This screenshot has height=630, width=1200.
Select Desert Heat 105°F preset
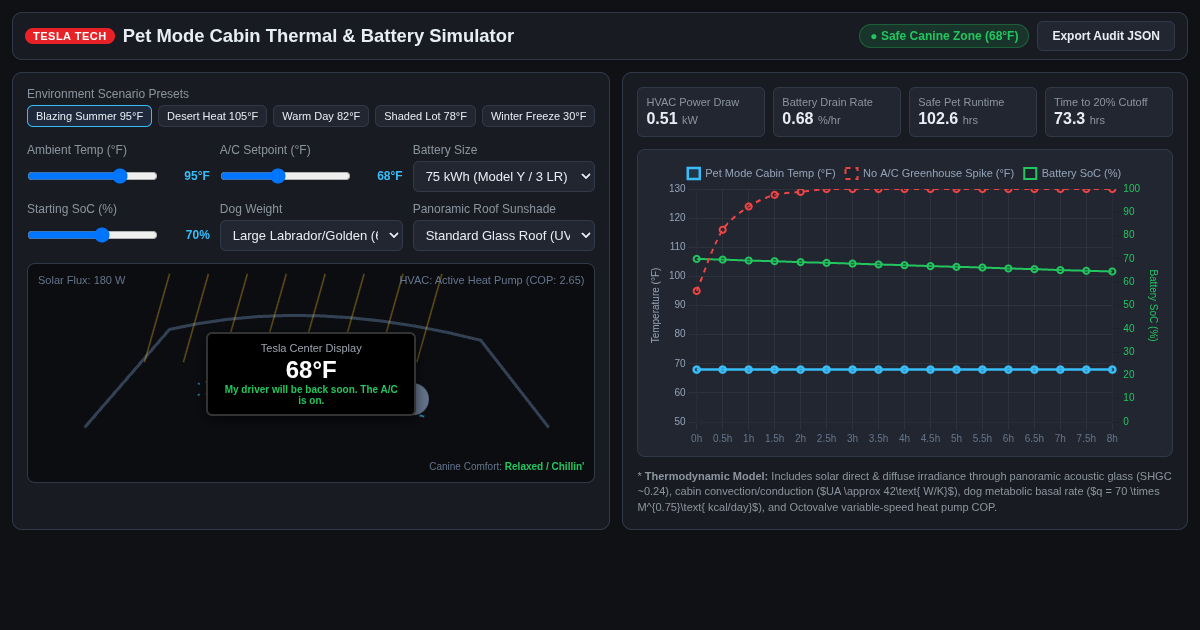[x=212, y=116]
